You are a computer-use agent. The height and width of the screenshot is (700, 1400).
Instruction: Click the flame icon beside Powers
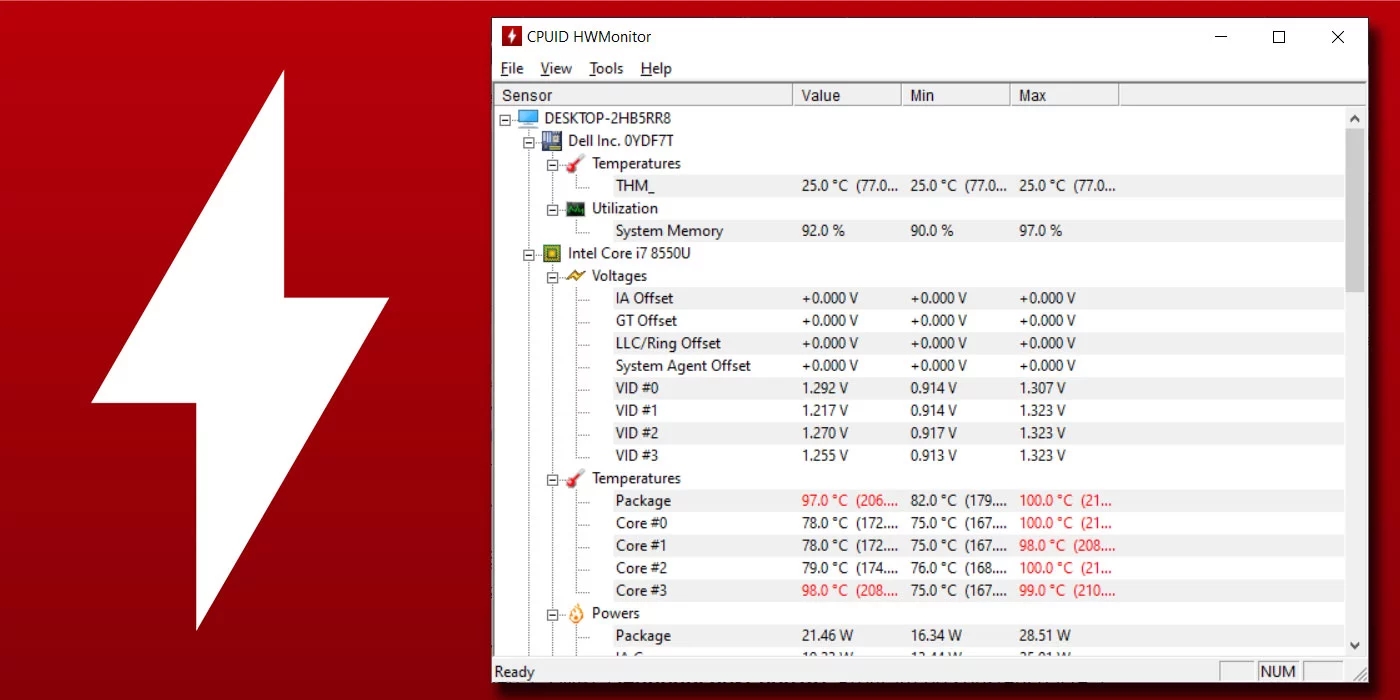point(575,614)
